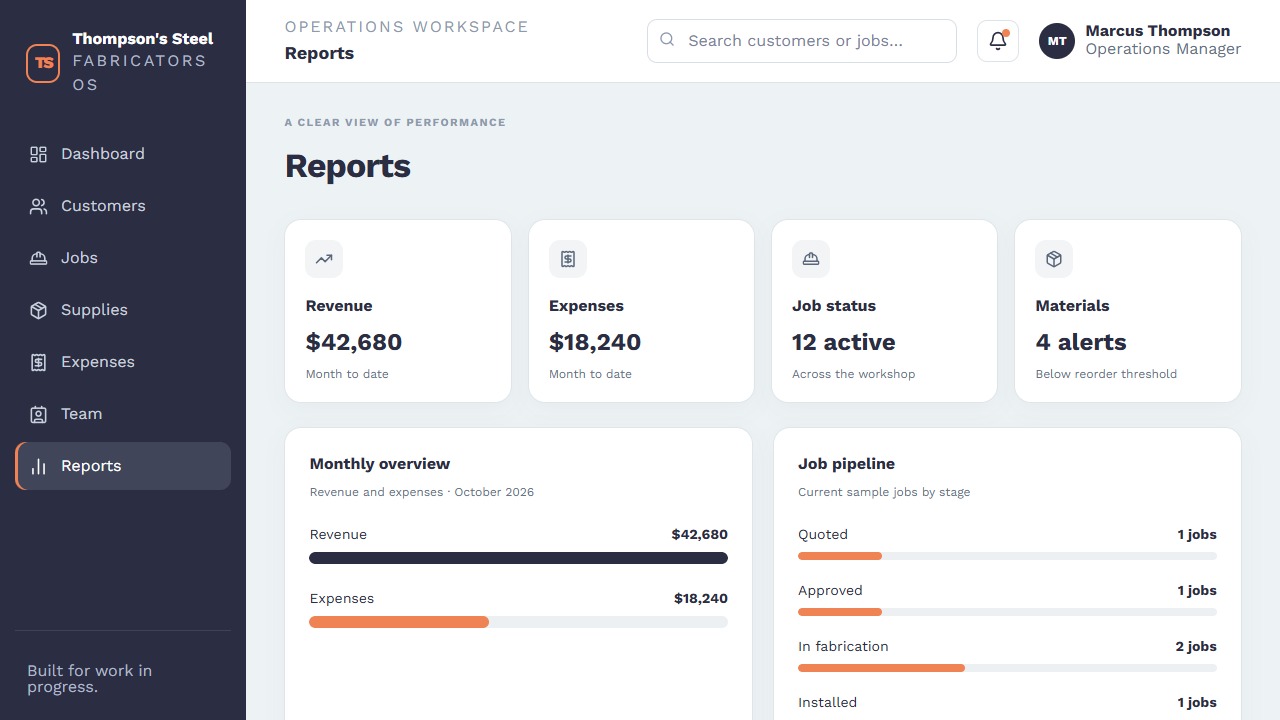Click the 'Monthly overview' heading
Image resolution: width=1280 pixels, height=720 pixels.
coord(380,464)
